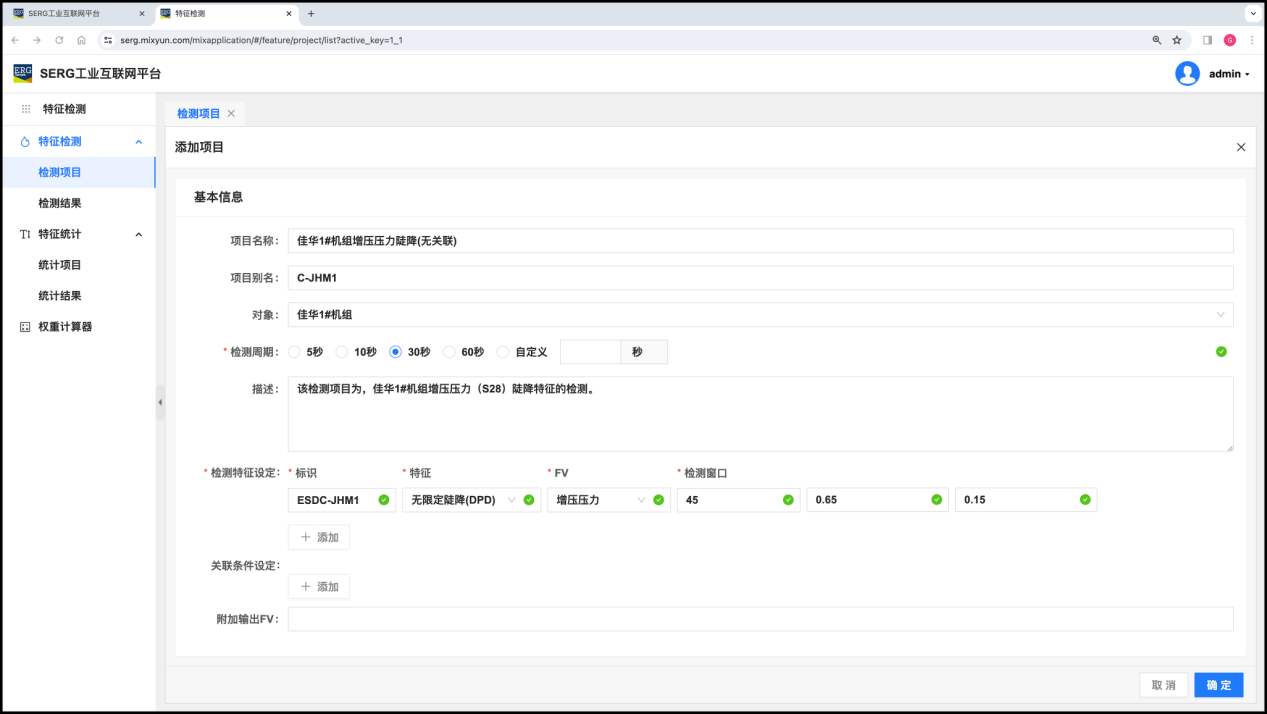Go to 统计项目 in the sidebar

pyautogui.click(x=60, y=265)
